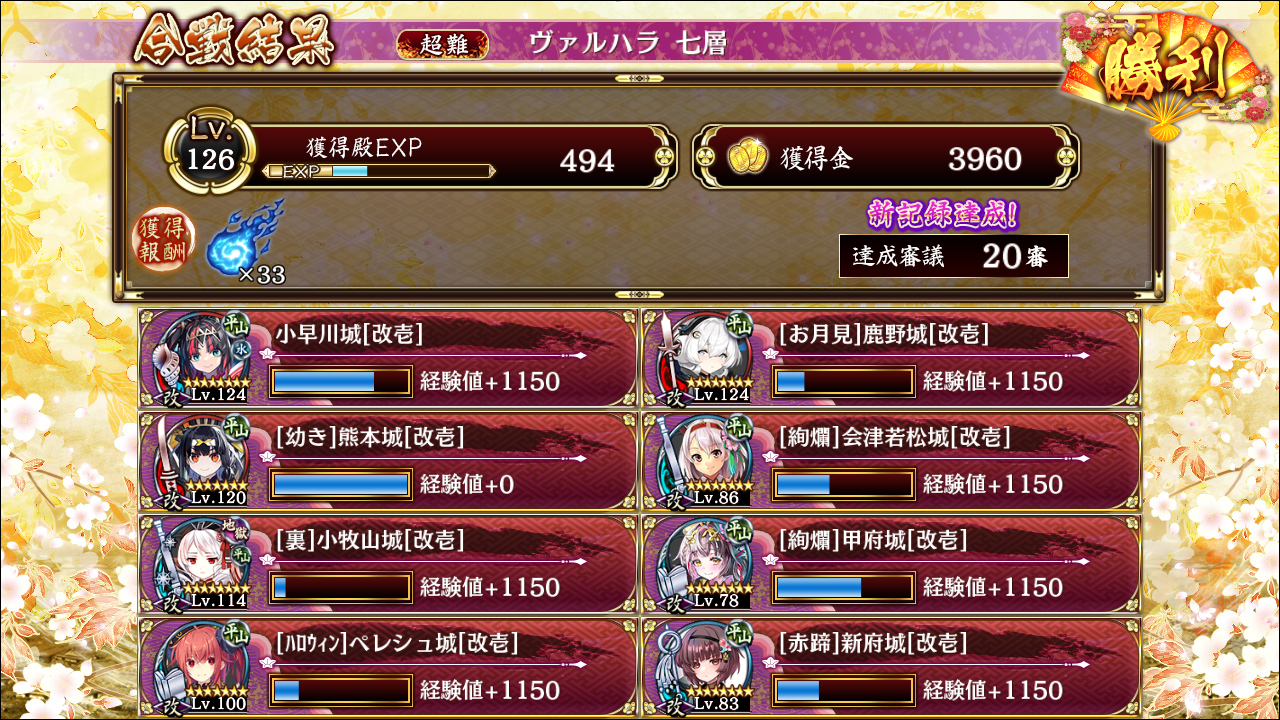Click the 獲得金 3960 panel

click(x=886, y=157)
